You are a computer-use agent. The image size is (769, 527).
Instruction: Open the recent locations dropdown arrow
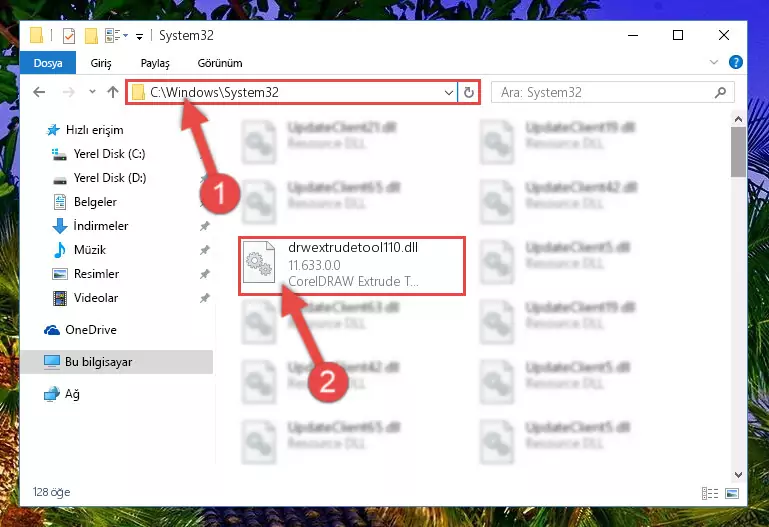point(92,92)
